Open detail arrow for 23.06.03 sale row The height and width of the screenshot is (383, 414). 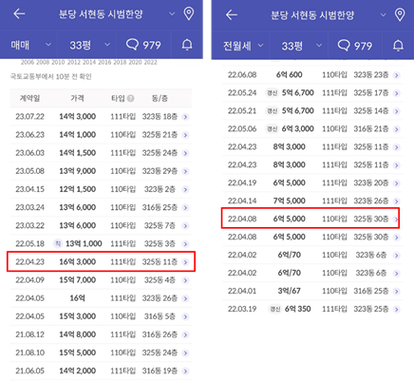186,153
